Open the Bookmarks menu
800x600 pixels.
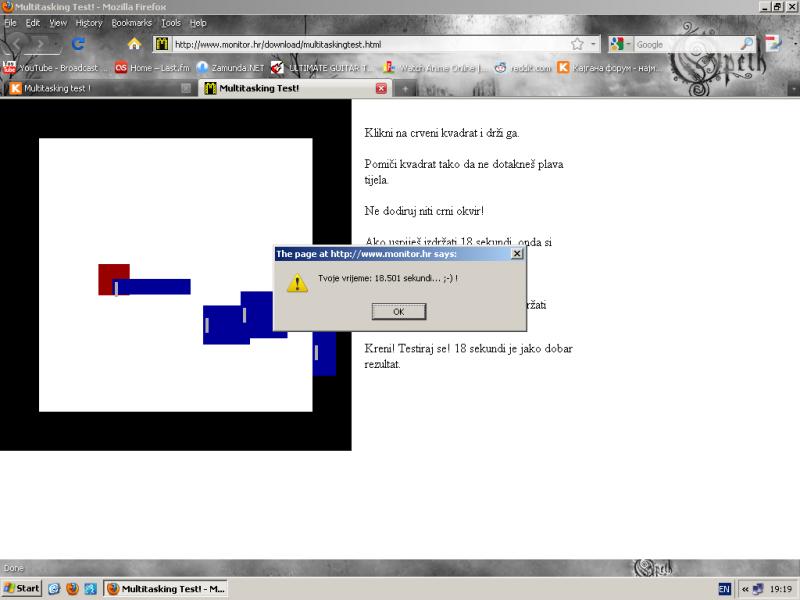[x=131, y=22]
